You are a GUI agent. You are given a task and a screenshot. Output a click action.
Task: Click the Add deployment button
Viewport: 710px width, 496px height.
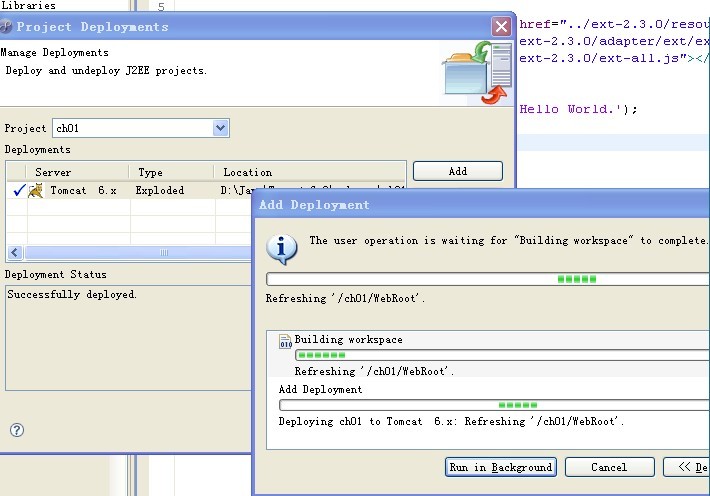pos(458,171)
